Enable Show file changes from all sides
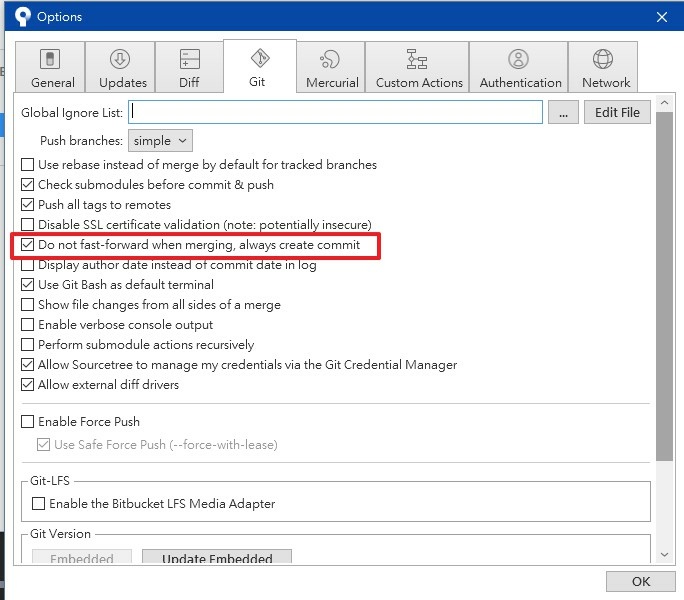The width and height of the screenshot is (684, 600). pyautogui.click(x=27, y=305)
